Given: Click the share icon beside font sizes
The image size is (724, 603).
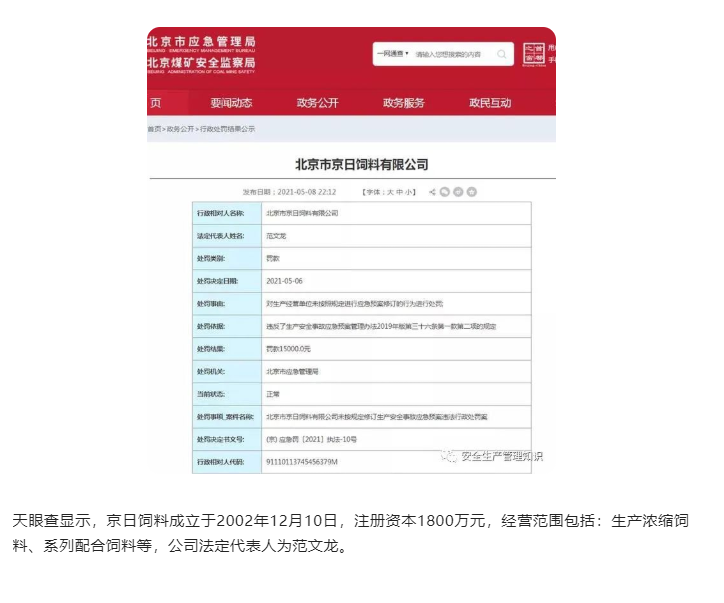Looking at the screenshot, I should coord(432,192).
